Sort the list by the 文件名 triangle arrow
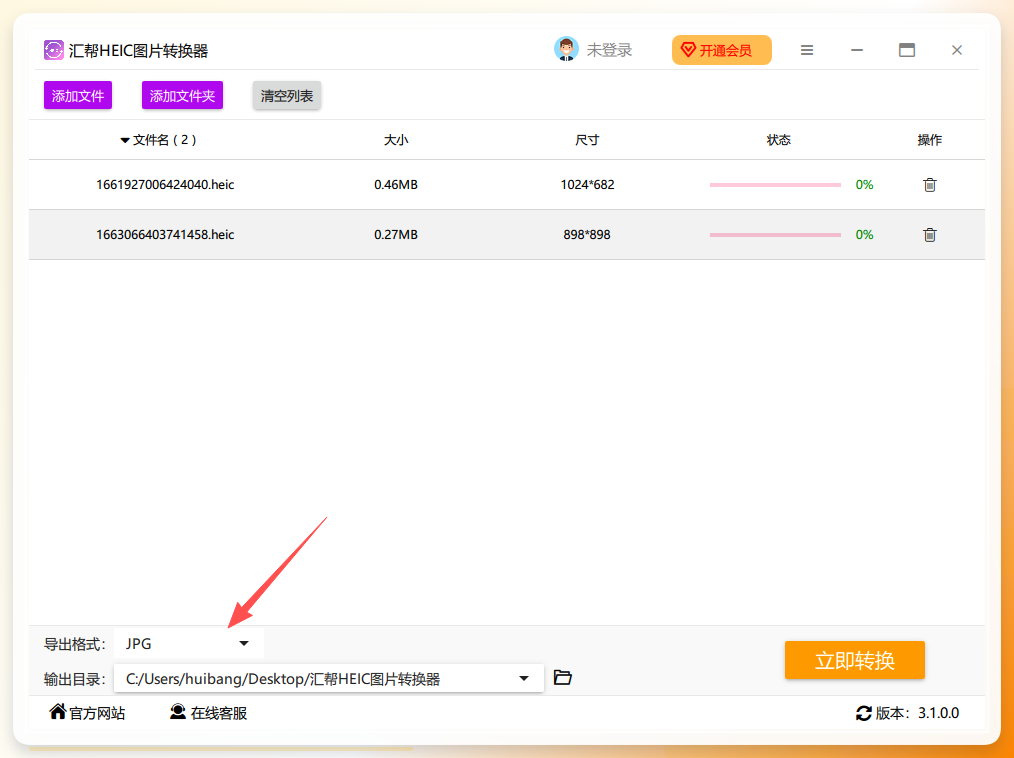The width and height of the screenshot is (1014, 758). tap(125, 140)
